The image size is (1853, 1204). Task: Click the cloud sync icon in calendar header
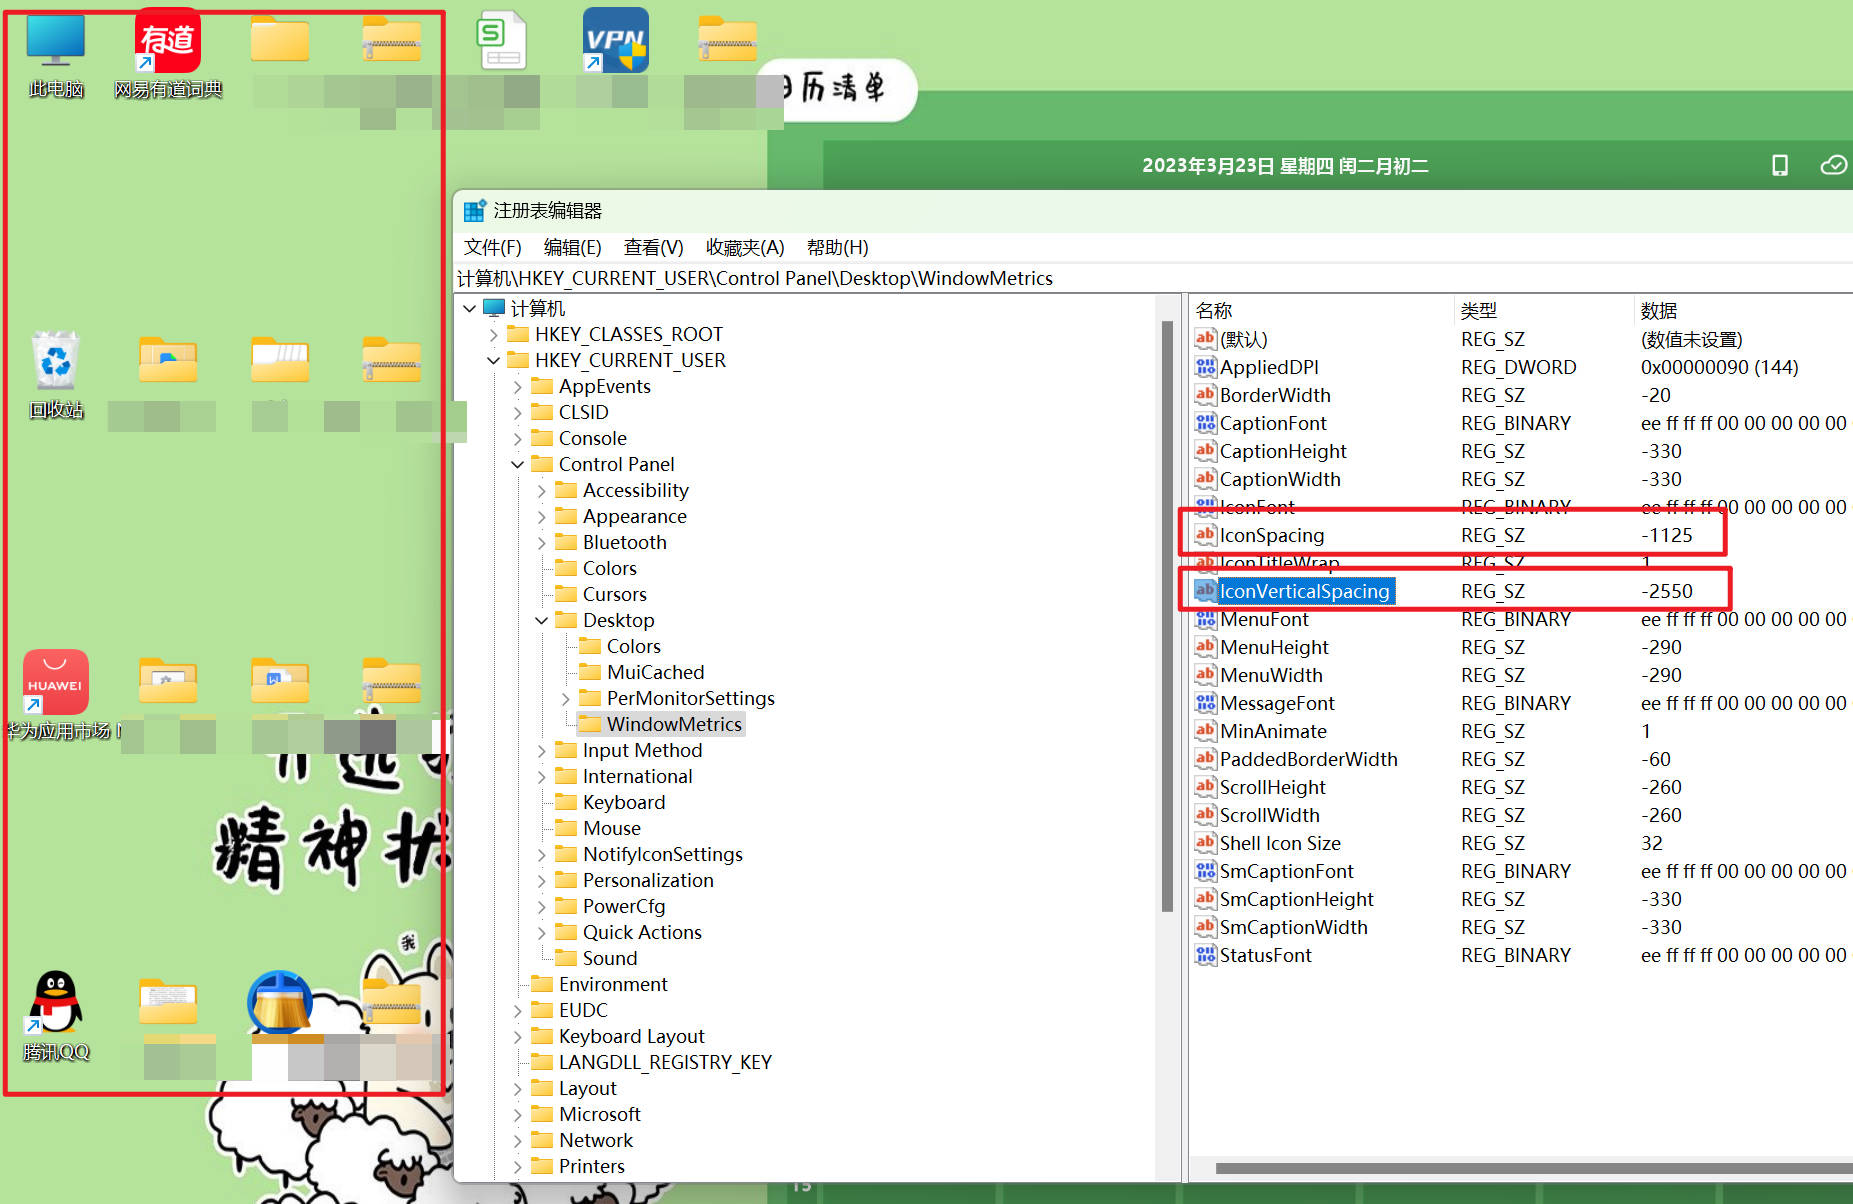click(1833, 165)
